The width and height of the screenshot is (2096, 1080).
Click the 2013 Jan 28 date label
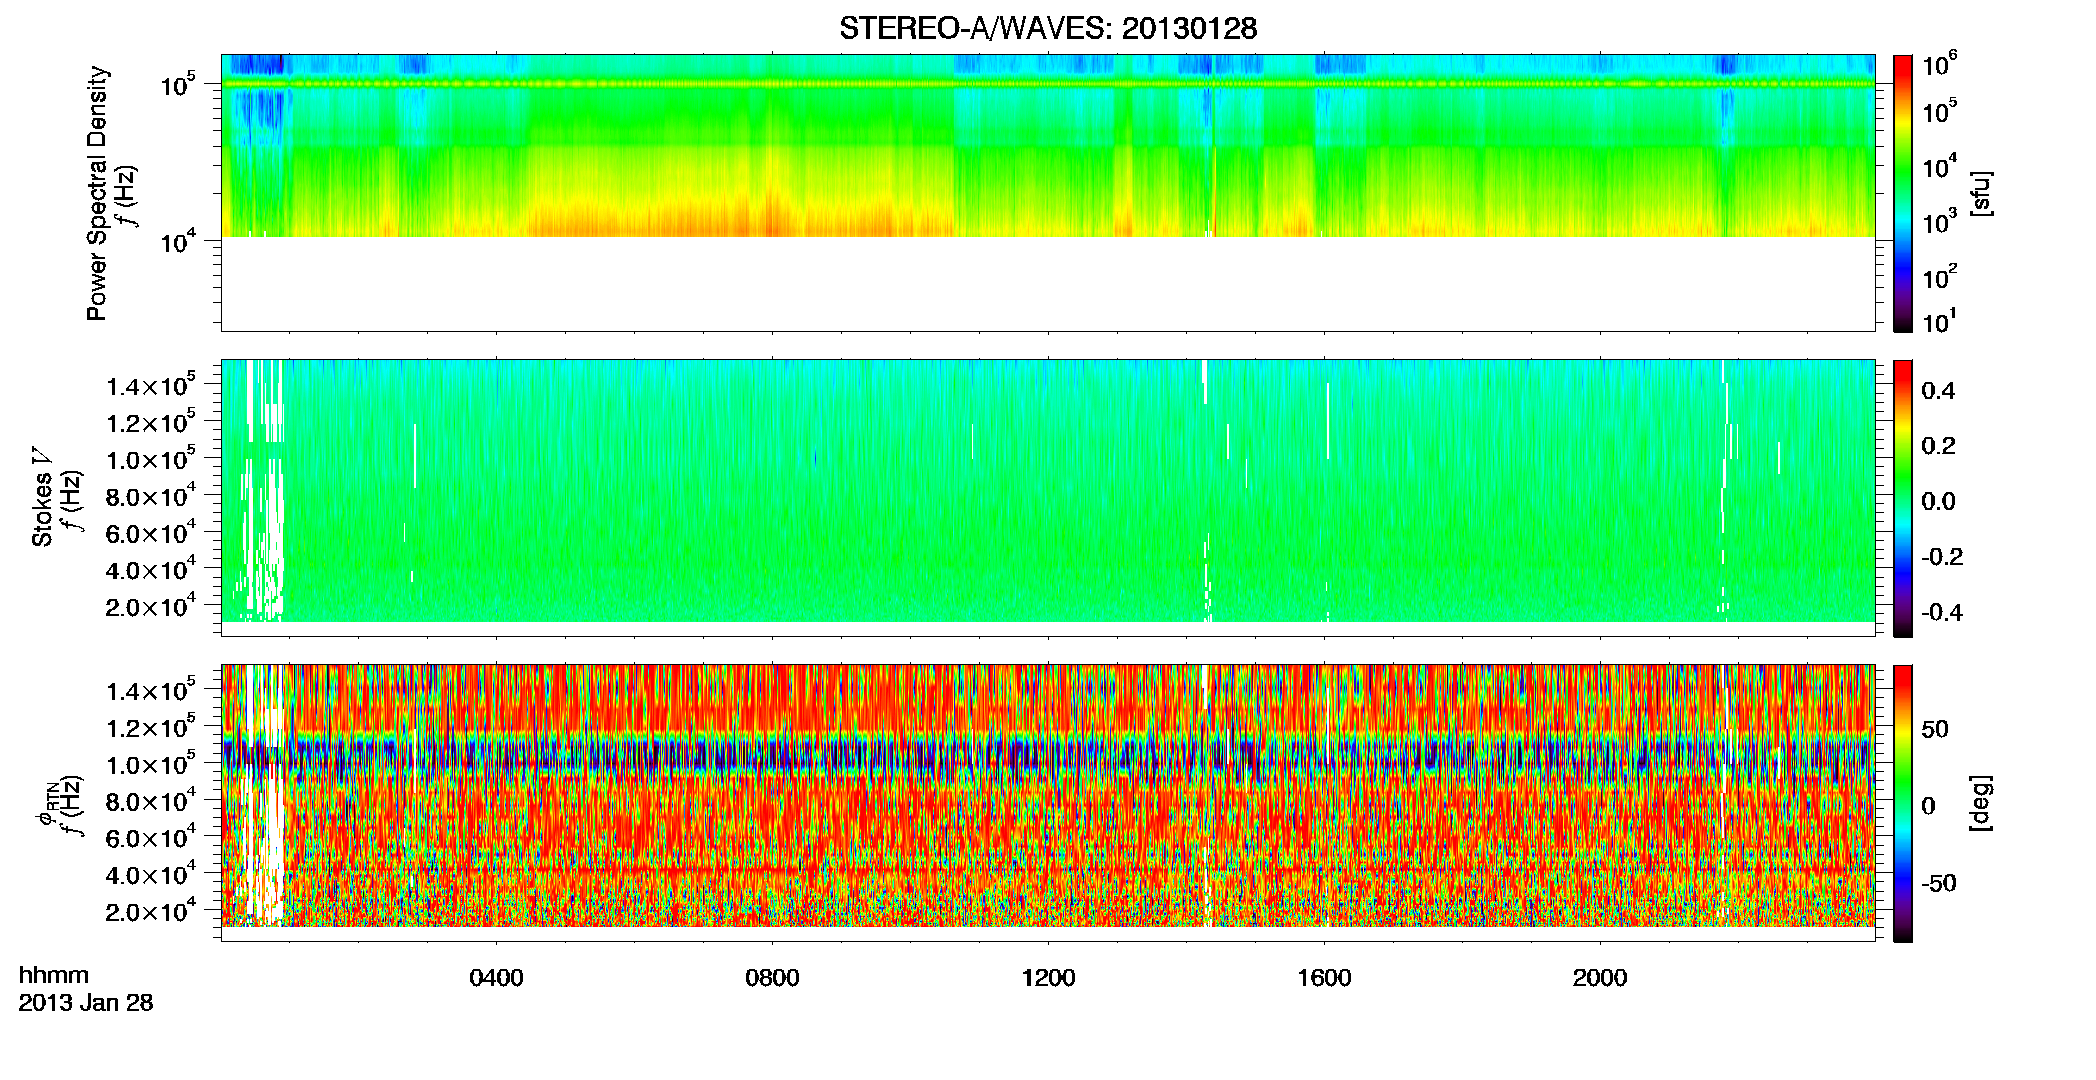[86, 1003]
